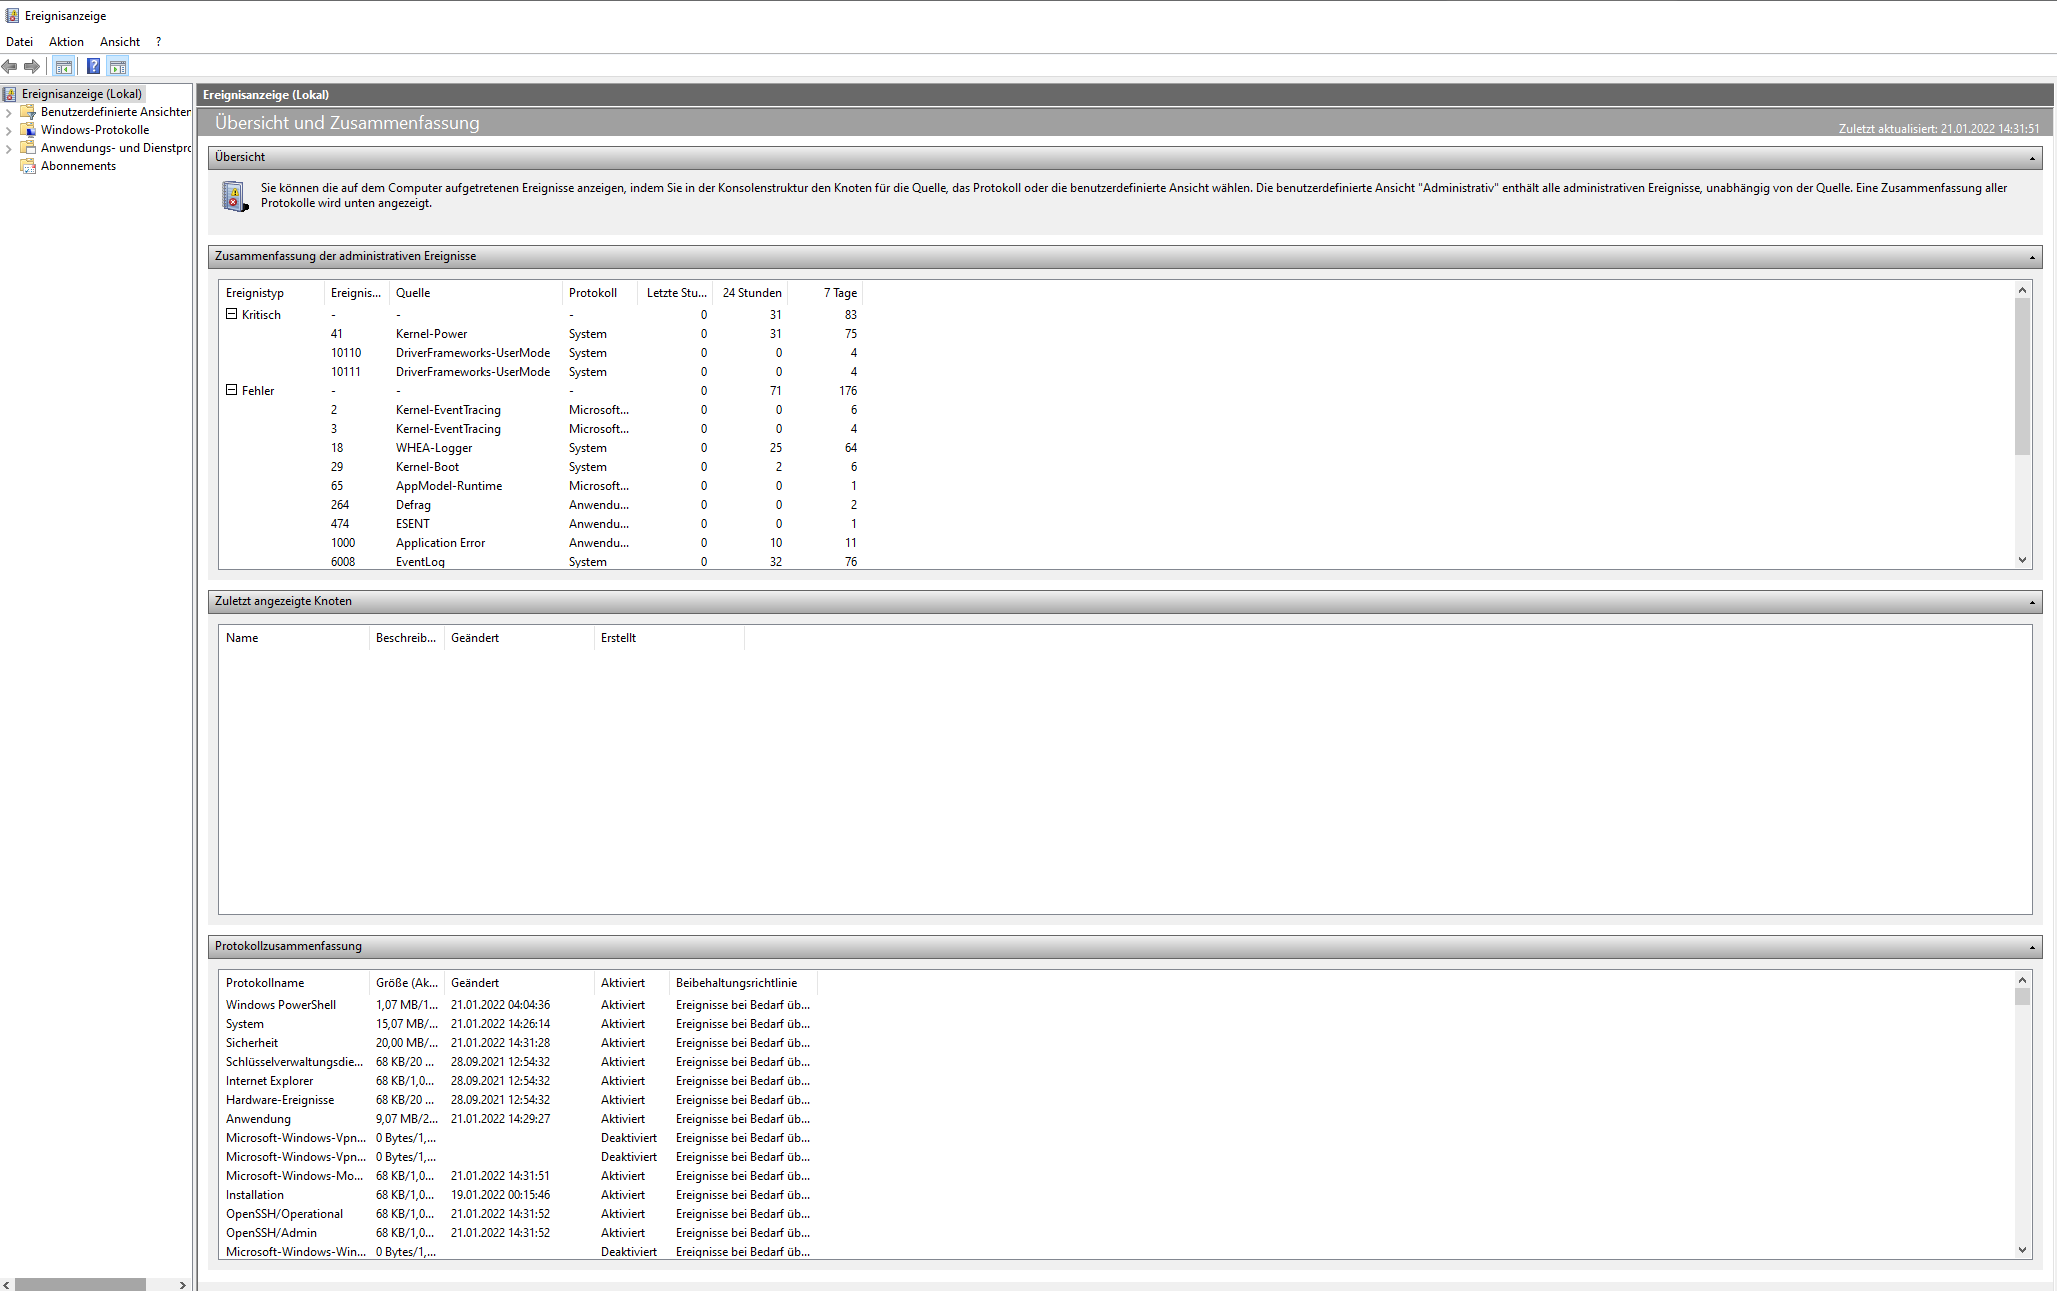
Task: Open the Ansicht menu
Action: click(x=119, y=42)
